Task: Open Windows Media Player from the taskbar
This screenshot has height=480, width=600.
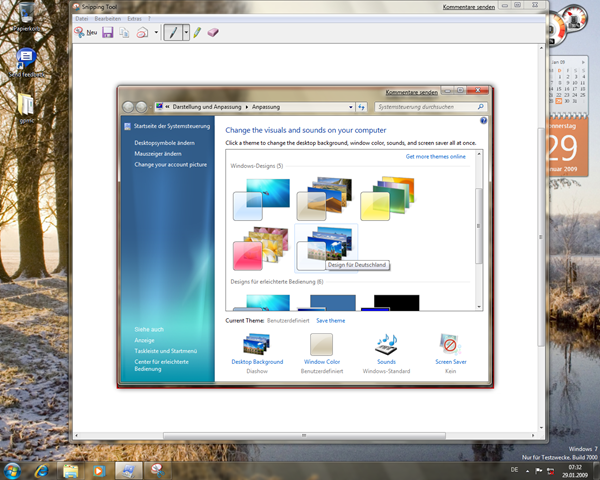Action: [99, 471]
